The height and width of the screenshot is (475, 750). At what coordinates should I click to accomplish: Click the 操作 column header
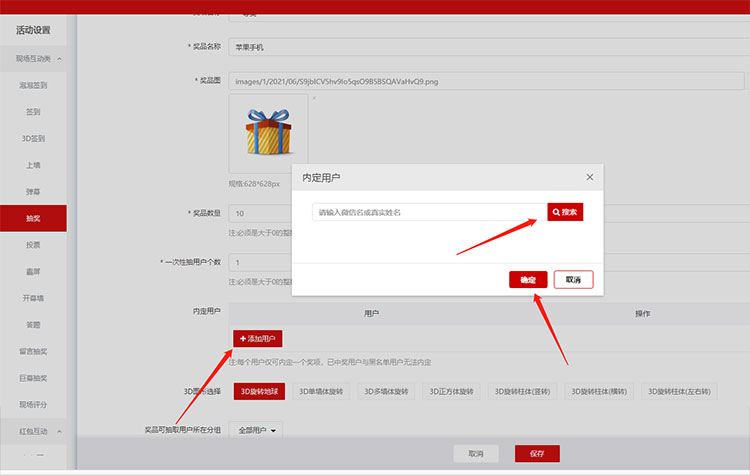coord(642,313)
